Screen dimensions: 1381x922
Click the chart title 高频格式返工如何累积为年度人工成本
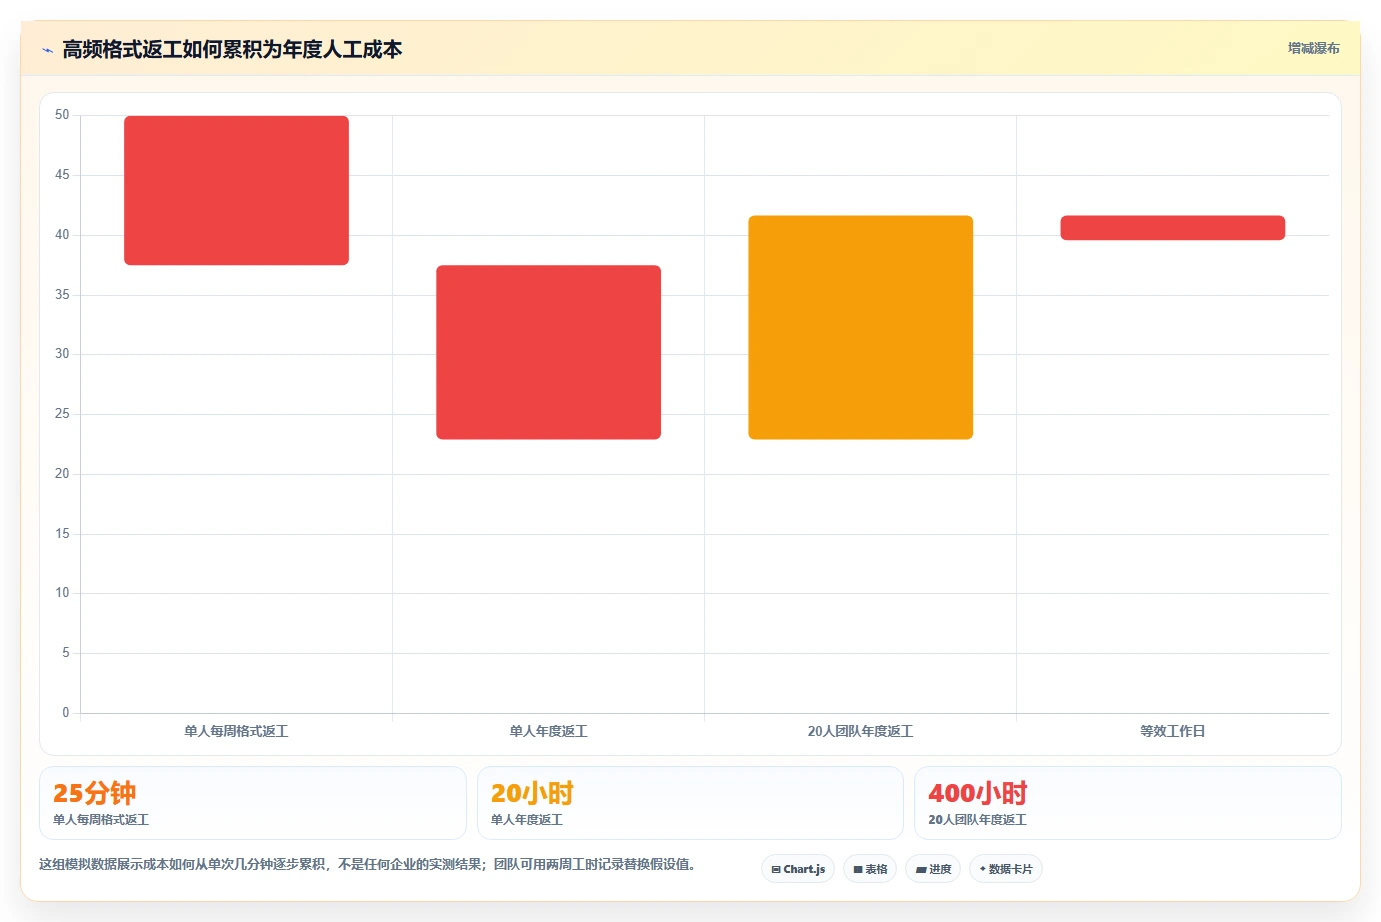coord(232,49)
